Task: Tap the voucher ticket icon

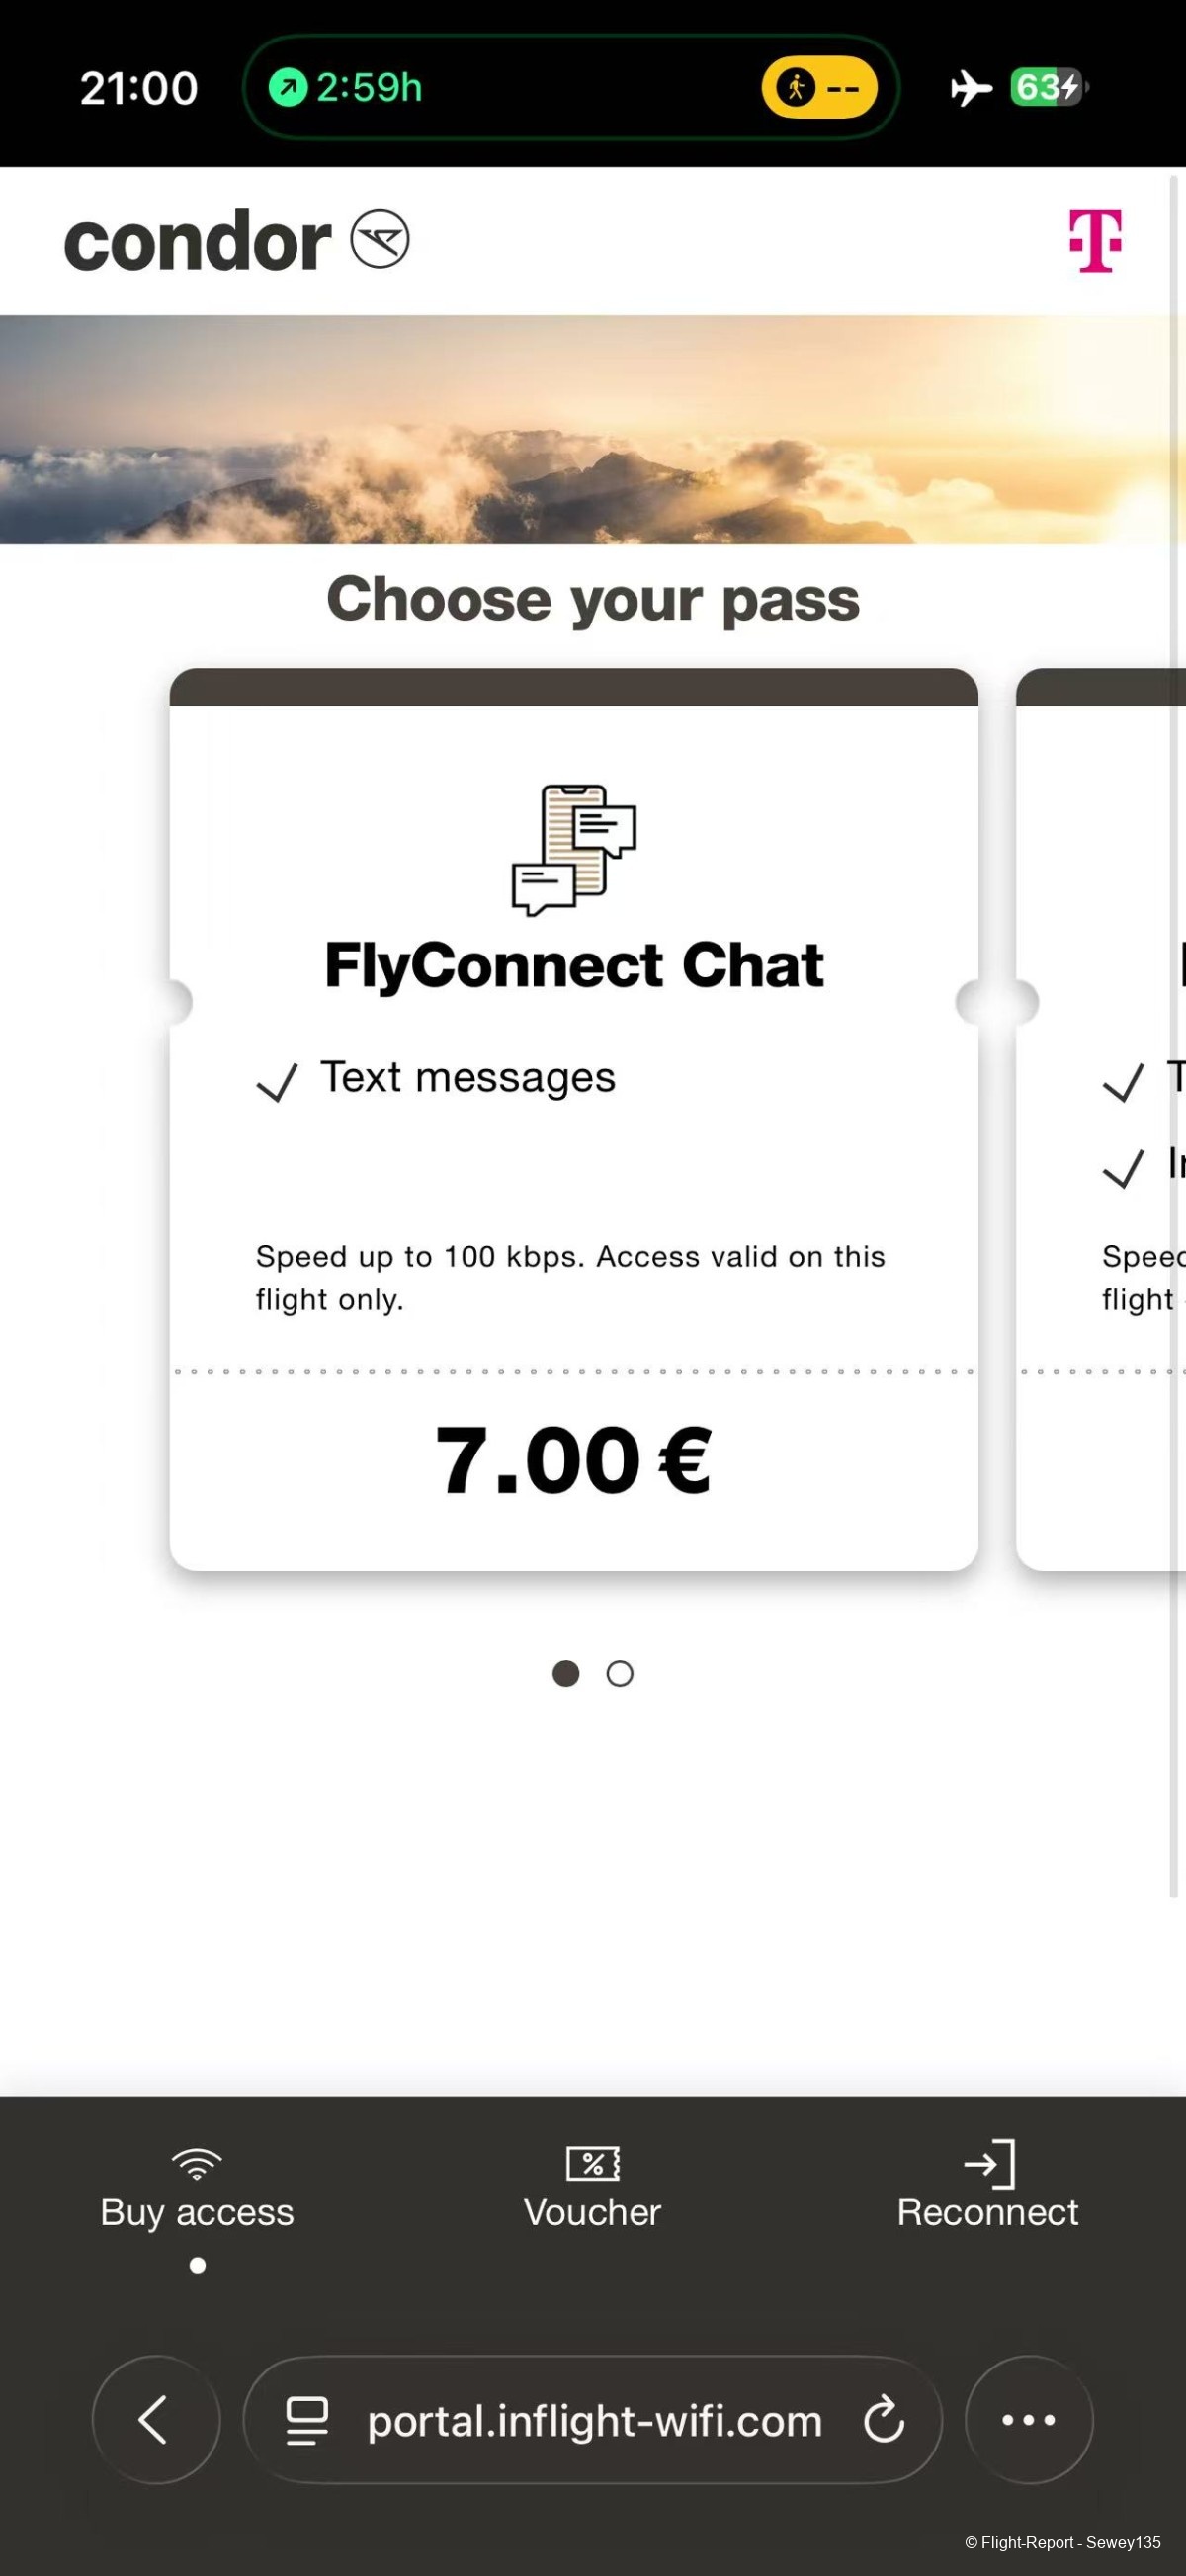Action: pos(592,2164)
